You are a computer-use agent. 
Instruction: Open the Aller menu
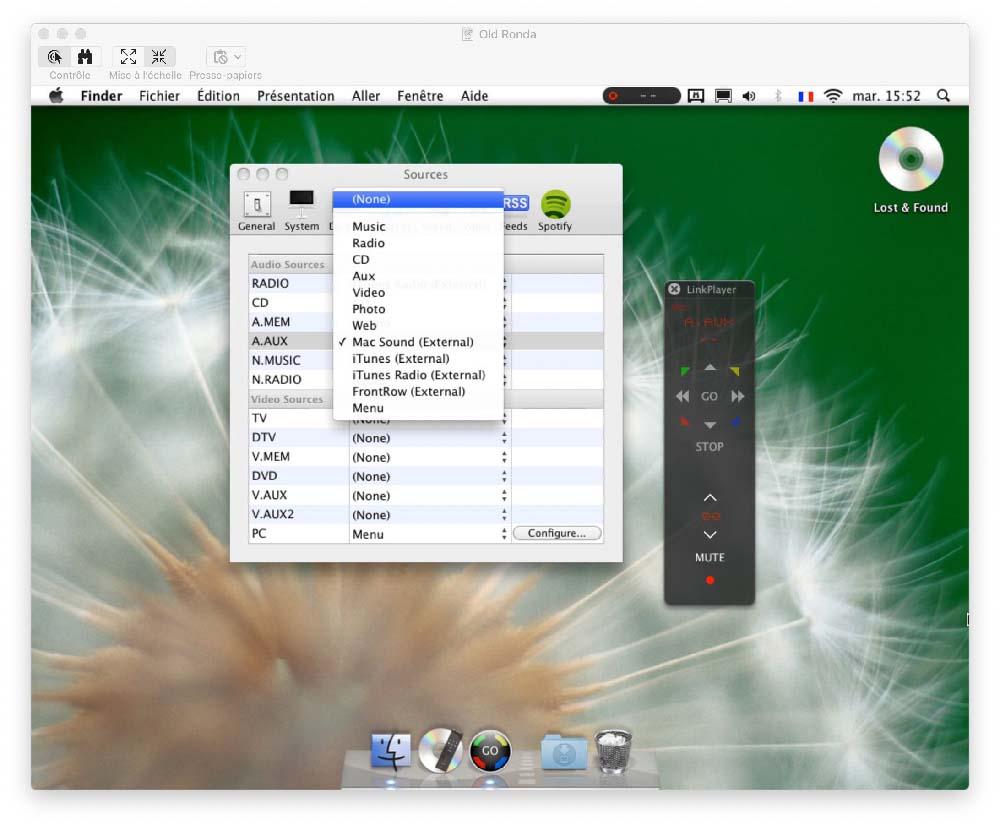[x=365, y=96]
